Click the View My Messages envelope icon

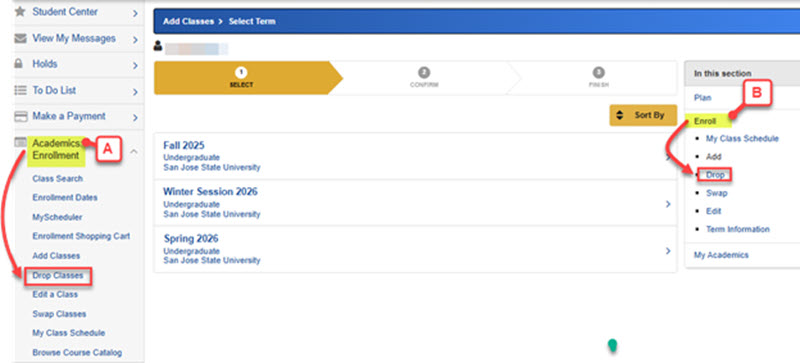[20, 38]
